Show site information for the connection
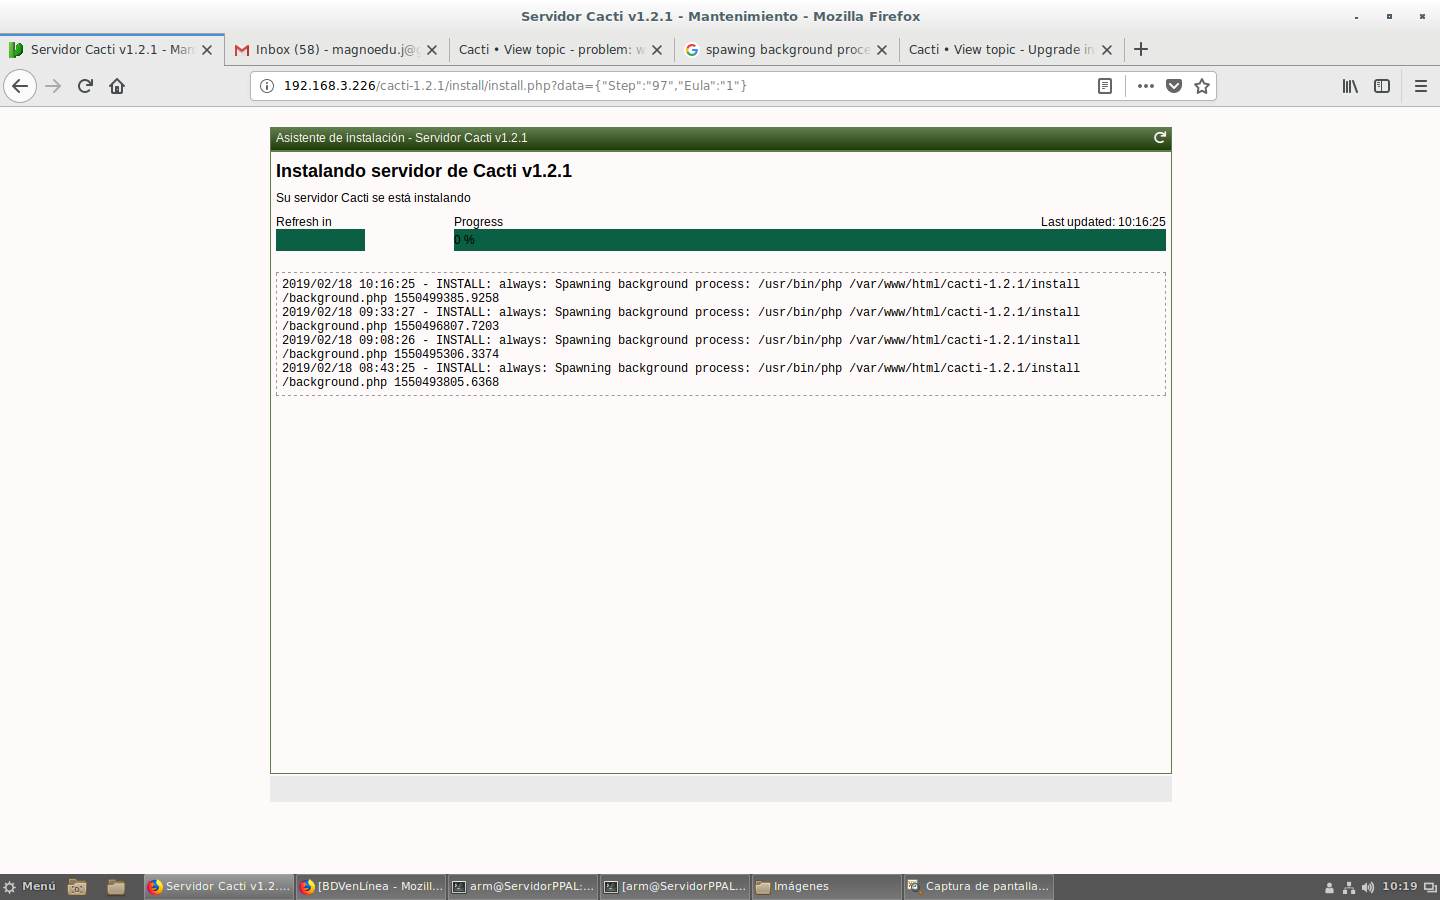This screenshot has height=900, width=1440. pyautogui.click(x=267, y=86)
